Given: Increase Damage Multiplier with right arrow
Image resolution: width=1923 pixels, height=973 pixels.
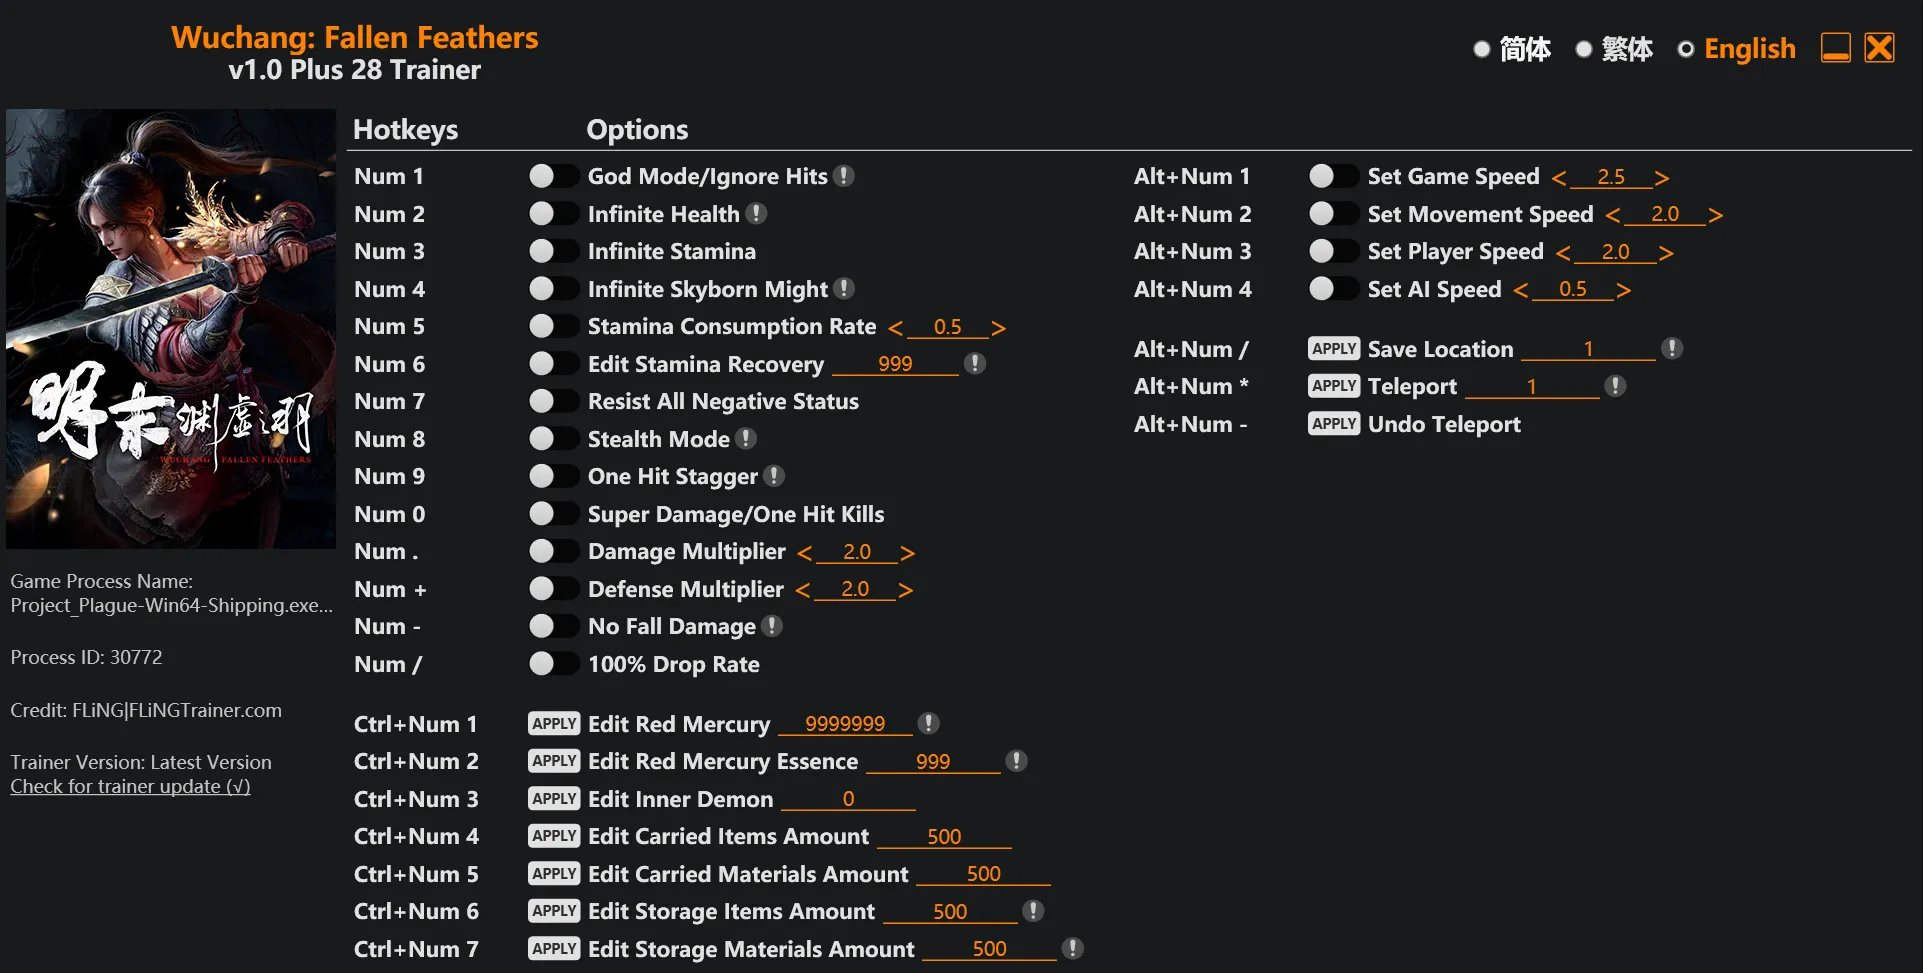Looking at the screenshot, I should (907, 552).
